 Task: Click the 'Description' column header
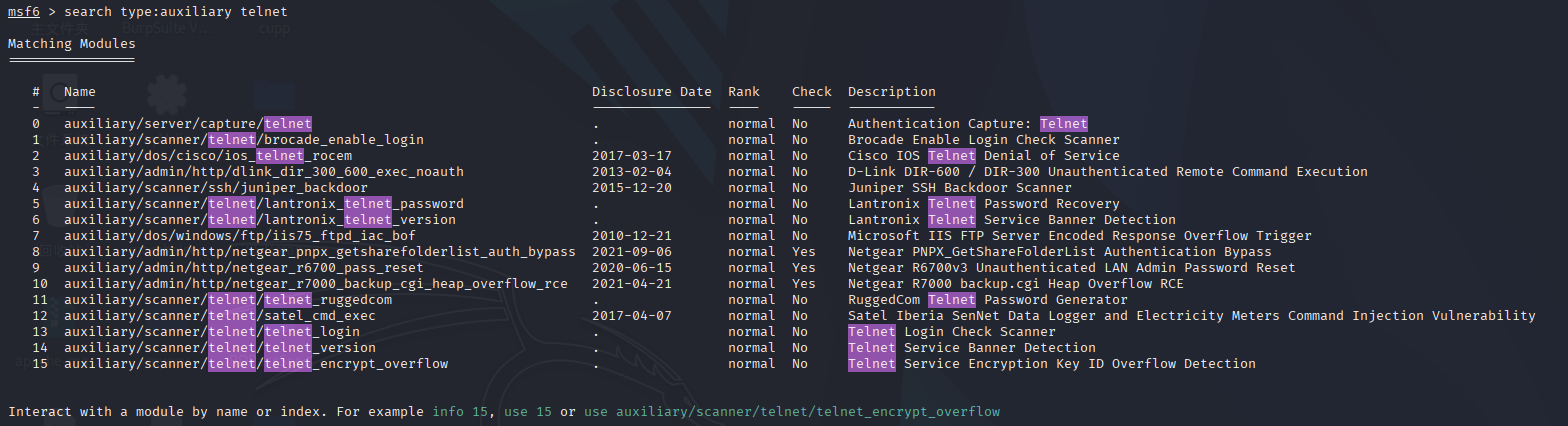click(x=891, y=92)
